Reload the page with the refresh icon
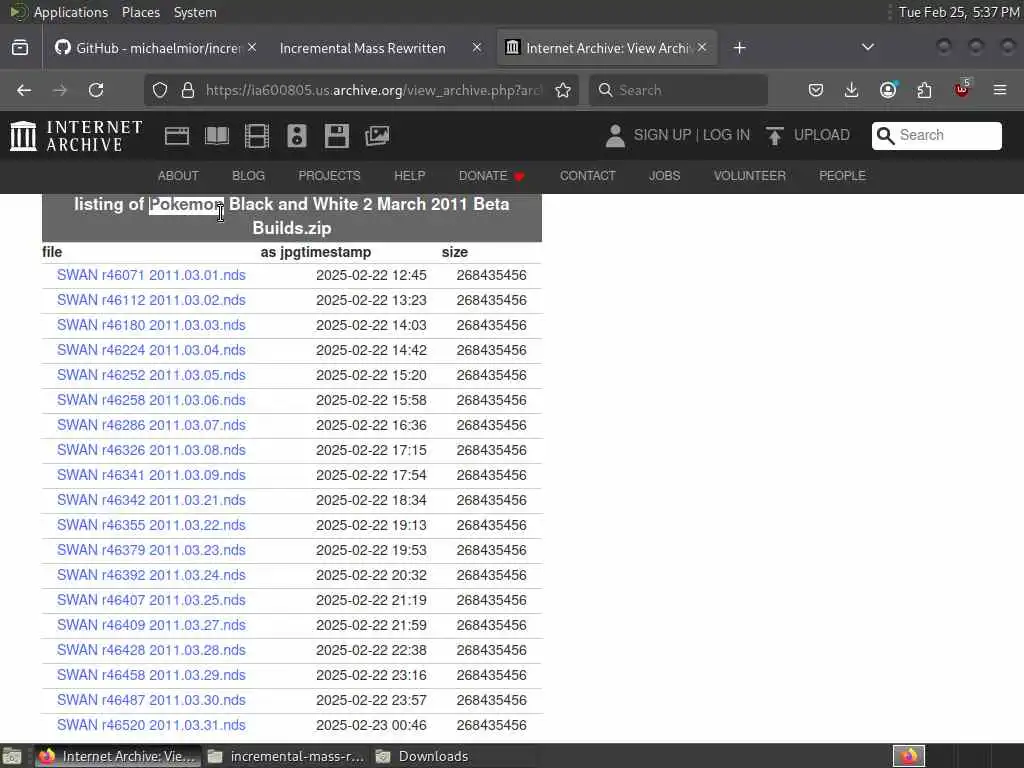Screen dimensions: 1024x768 coord(96,90)
